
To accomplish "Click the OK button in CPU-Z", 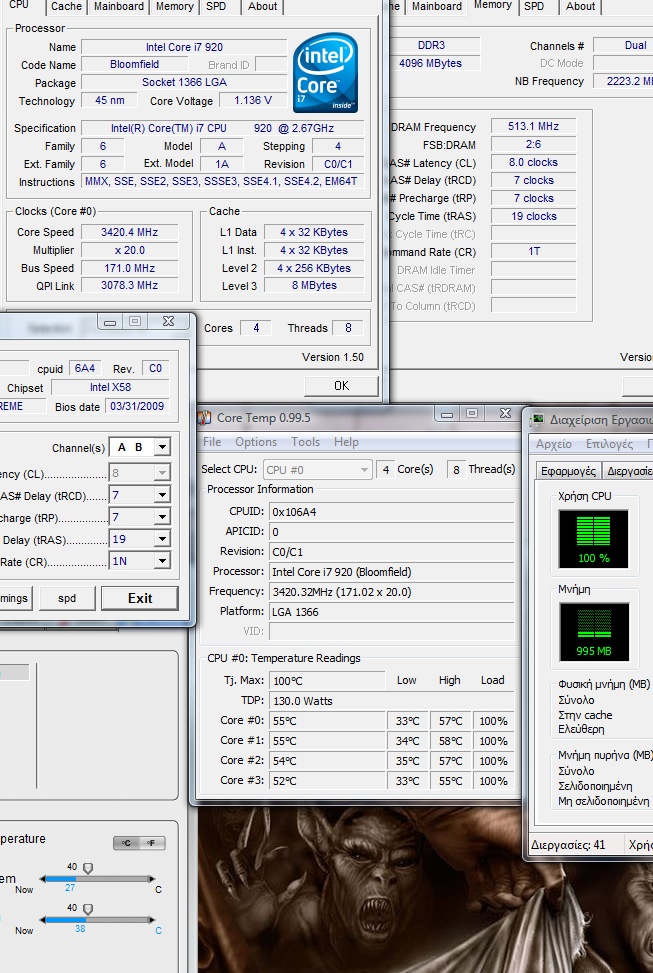I will click(x=341, y=386).
